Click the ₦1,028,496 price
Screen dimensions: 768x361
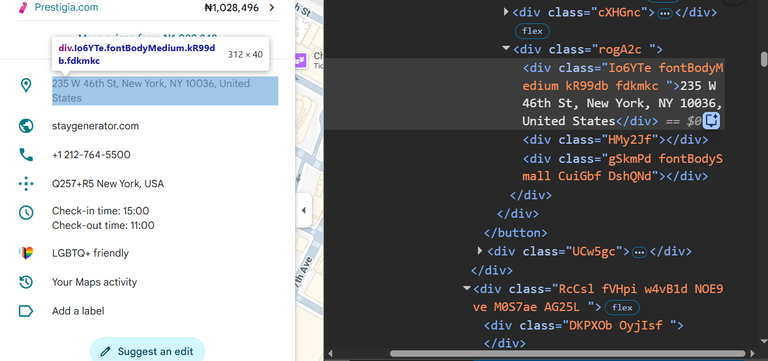click(231, 7)
